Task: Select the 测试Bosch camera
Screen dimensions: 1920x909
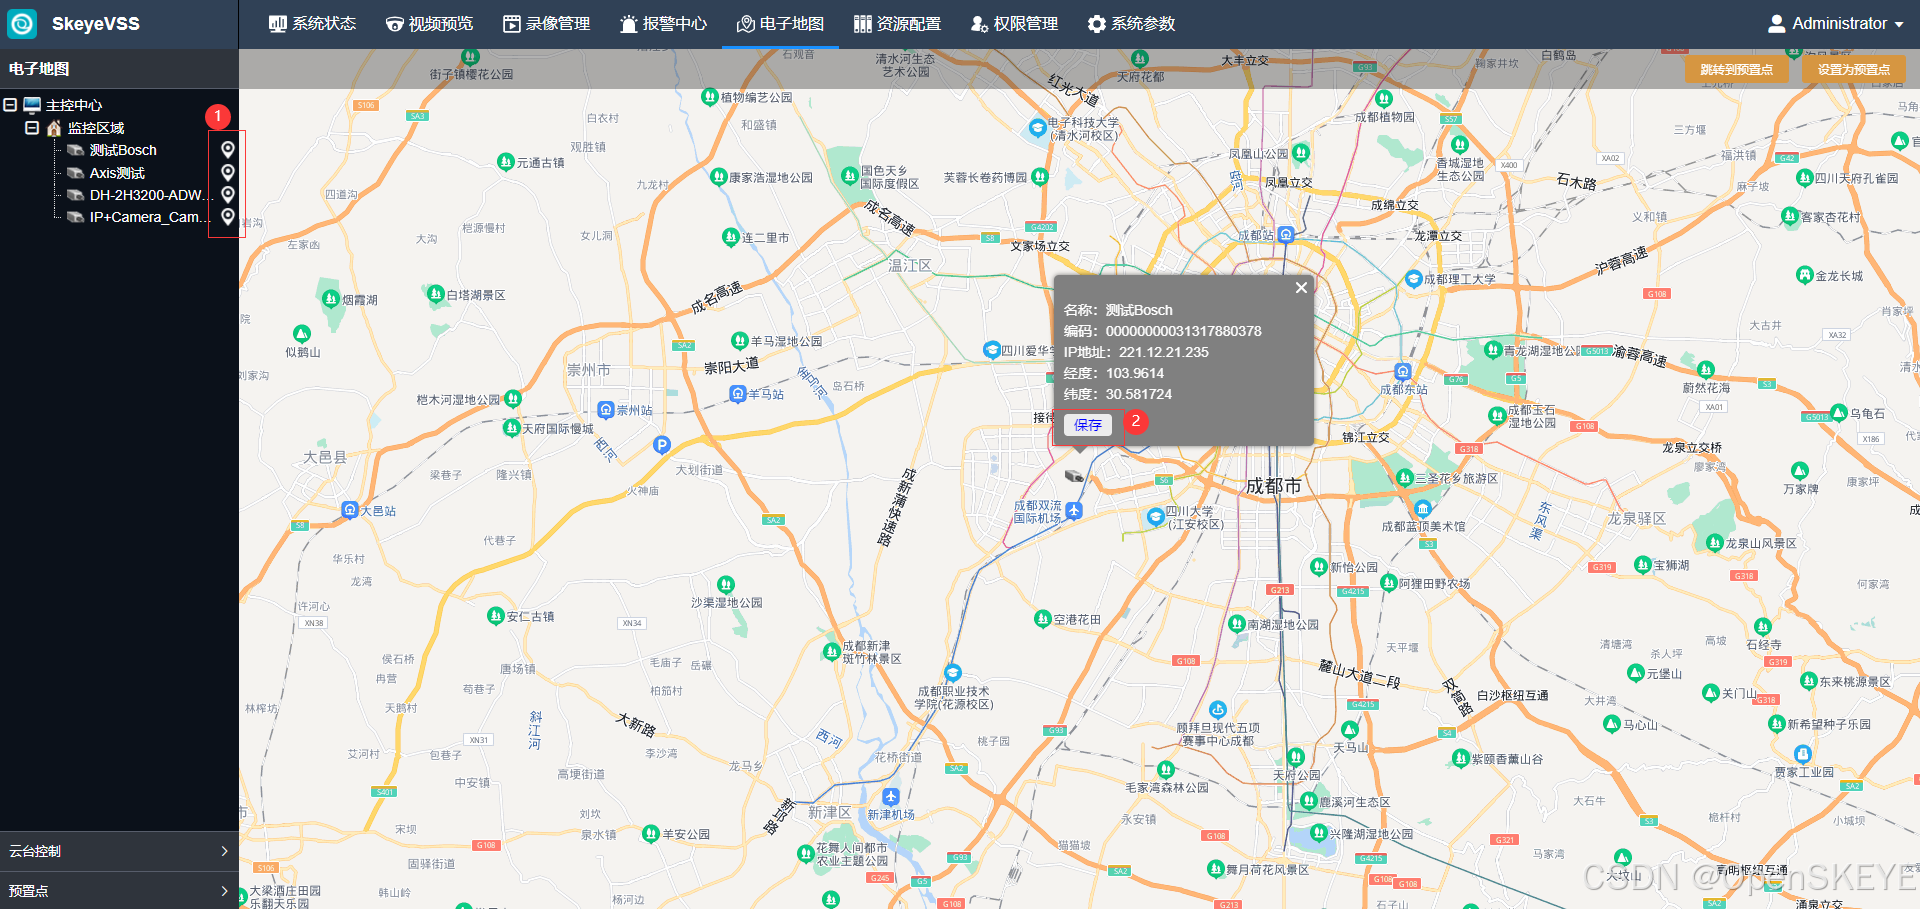Action: click(x=123, y=150)
